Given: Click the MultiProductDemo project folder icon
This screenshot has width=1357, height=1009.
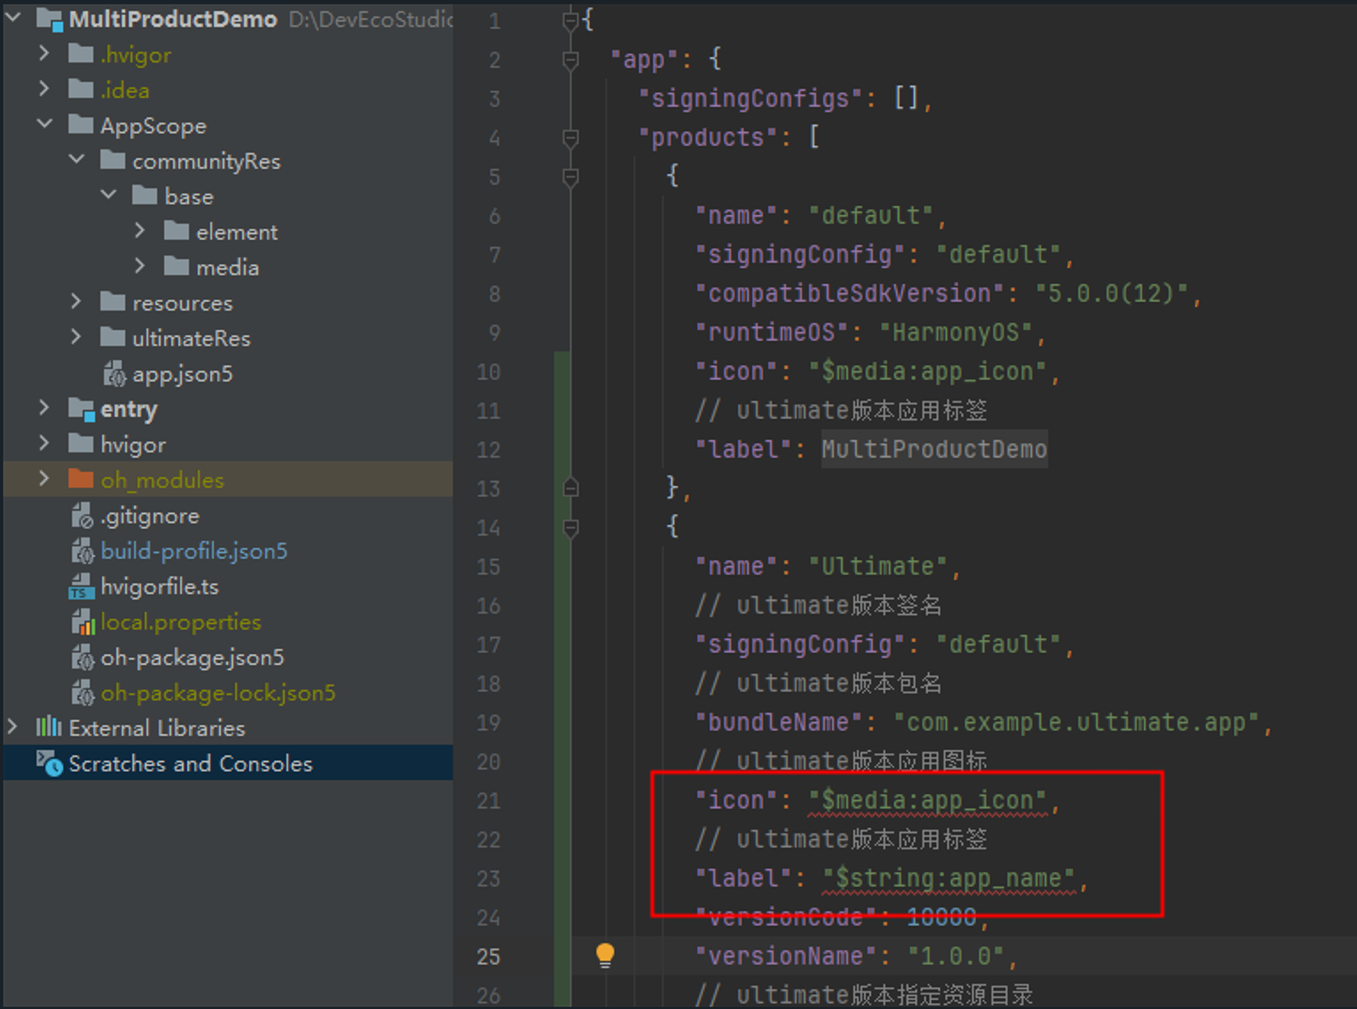Looking at the screenshot, I should click(x=49, y=19).
